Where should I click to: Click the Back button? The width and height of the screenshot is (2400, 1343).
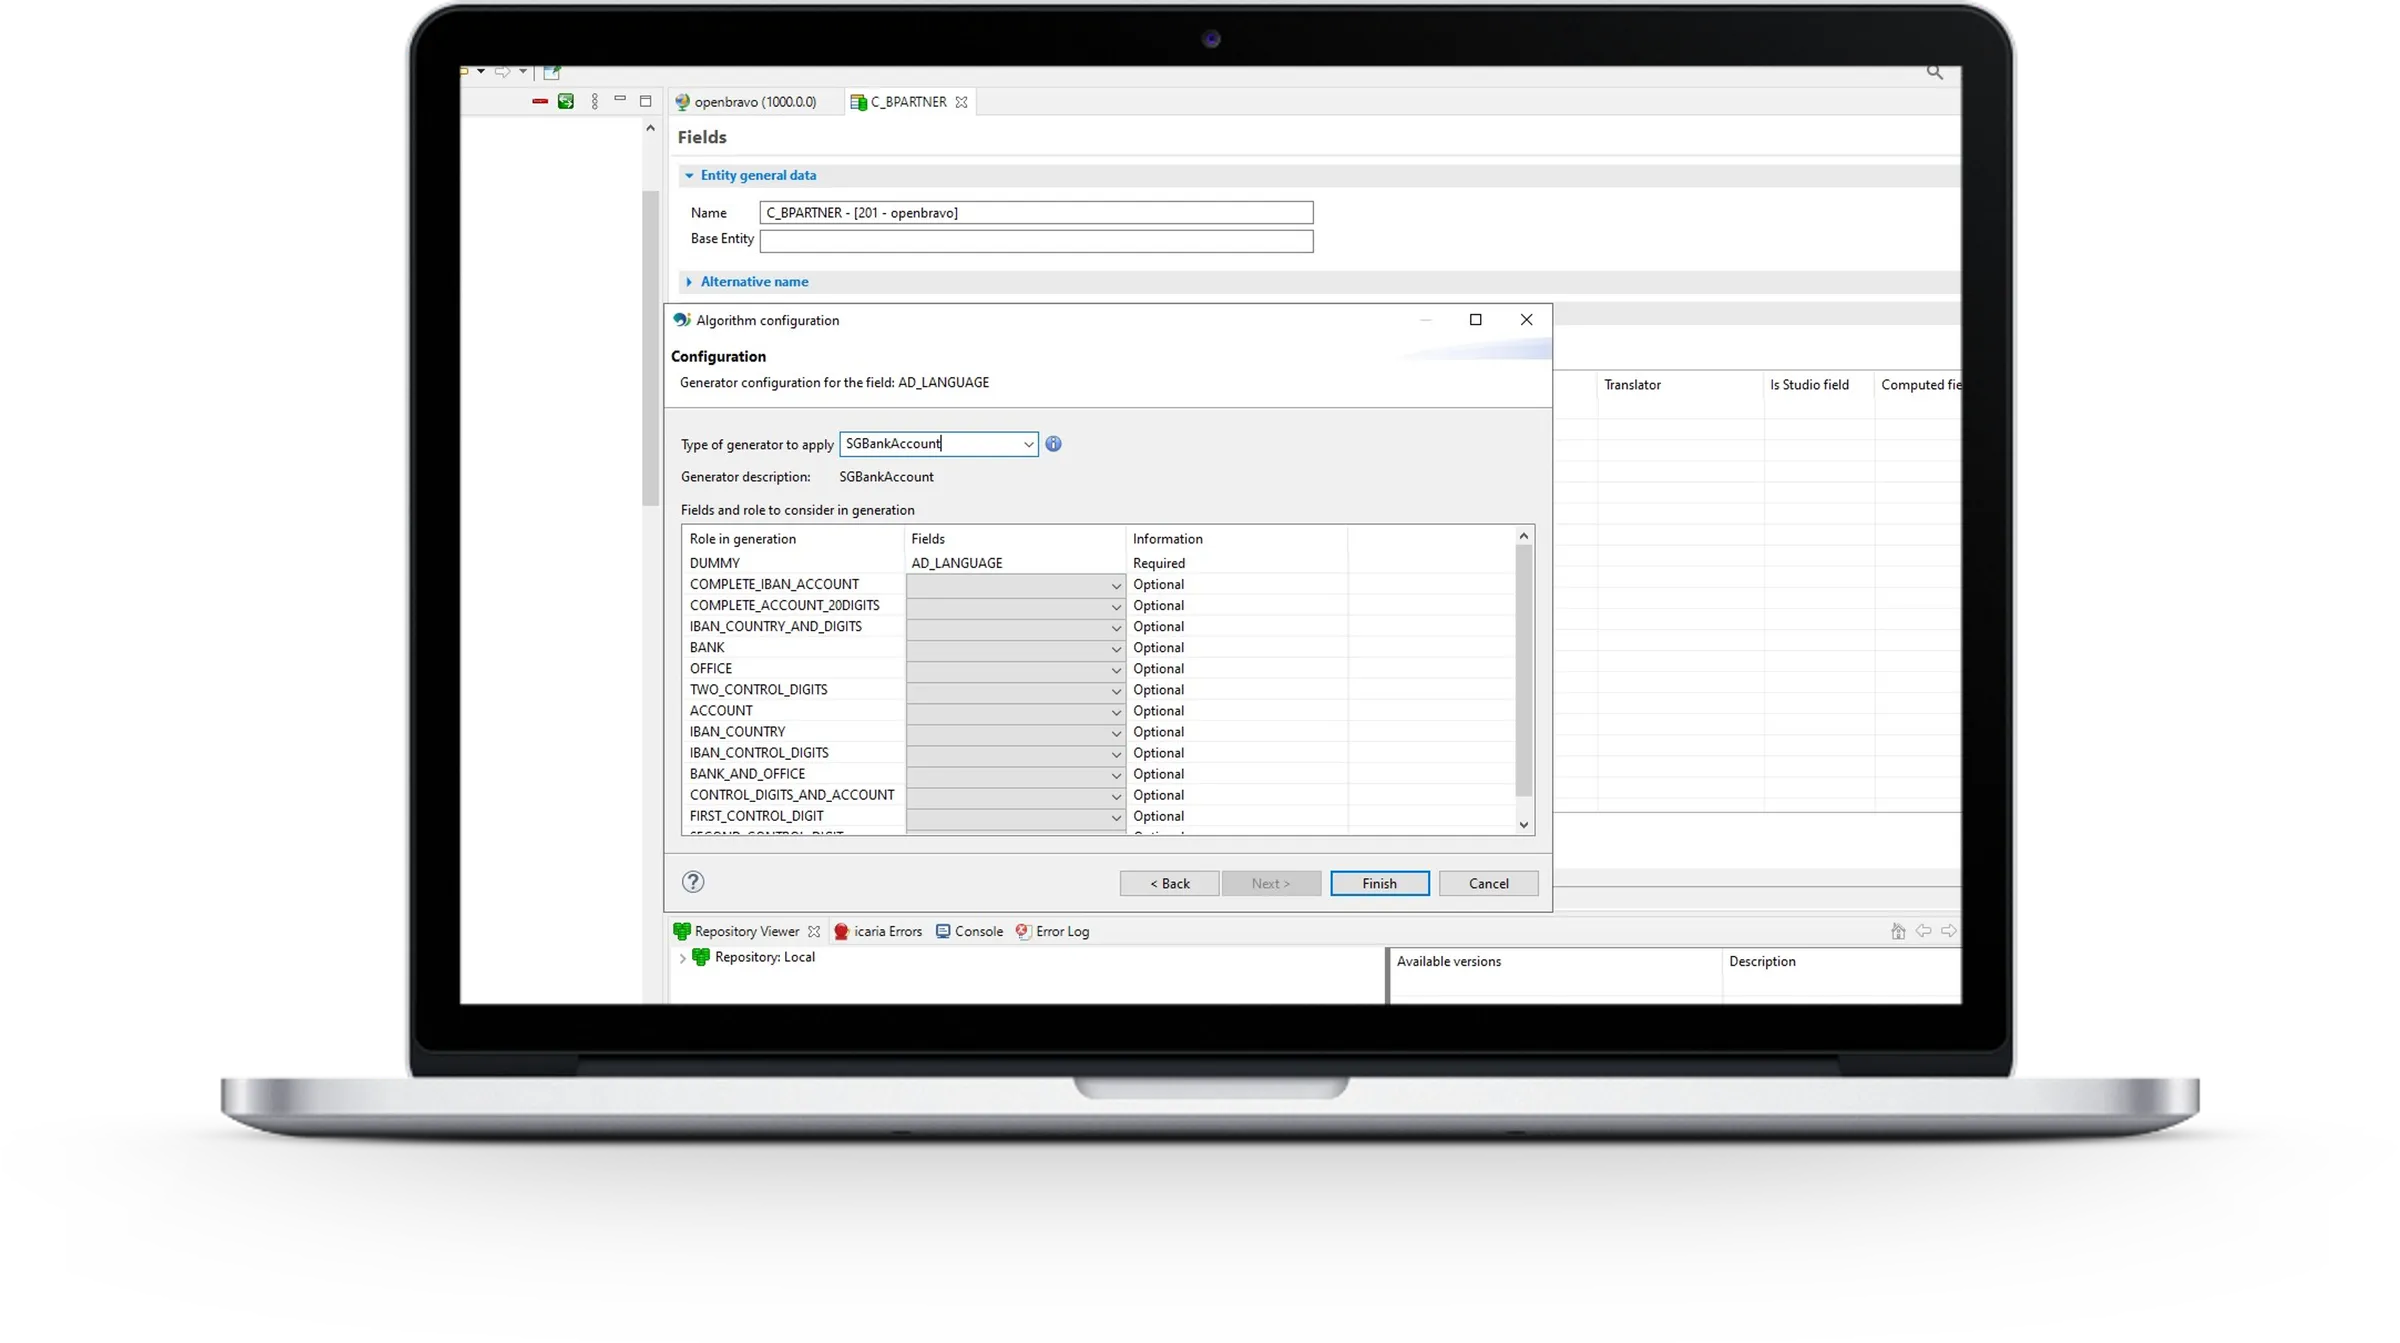pyautogui.click(x=1169, y=883)
